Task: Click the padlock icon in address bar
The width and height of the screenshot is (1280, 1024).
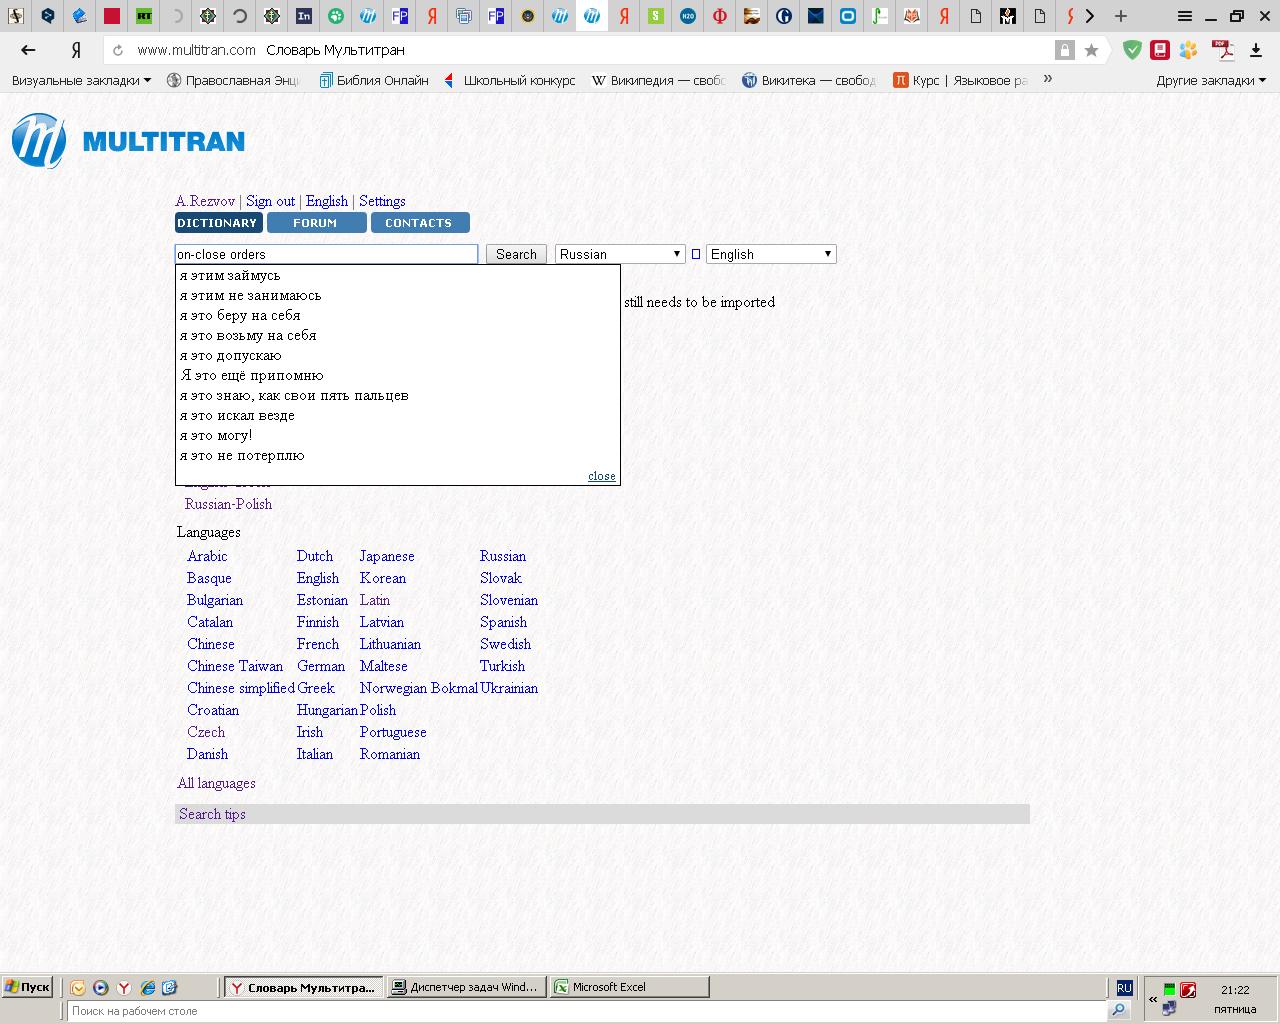Action: pos(1065,50)
